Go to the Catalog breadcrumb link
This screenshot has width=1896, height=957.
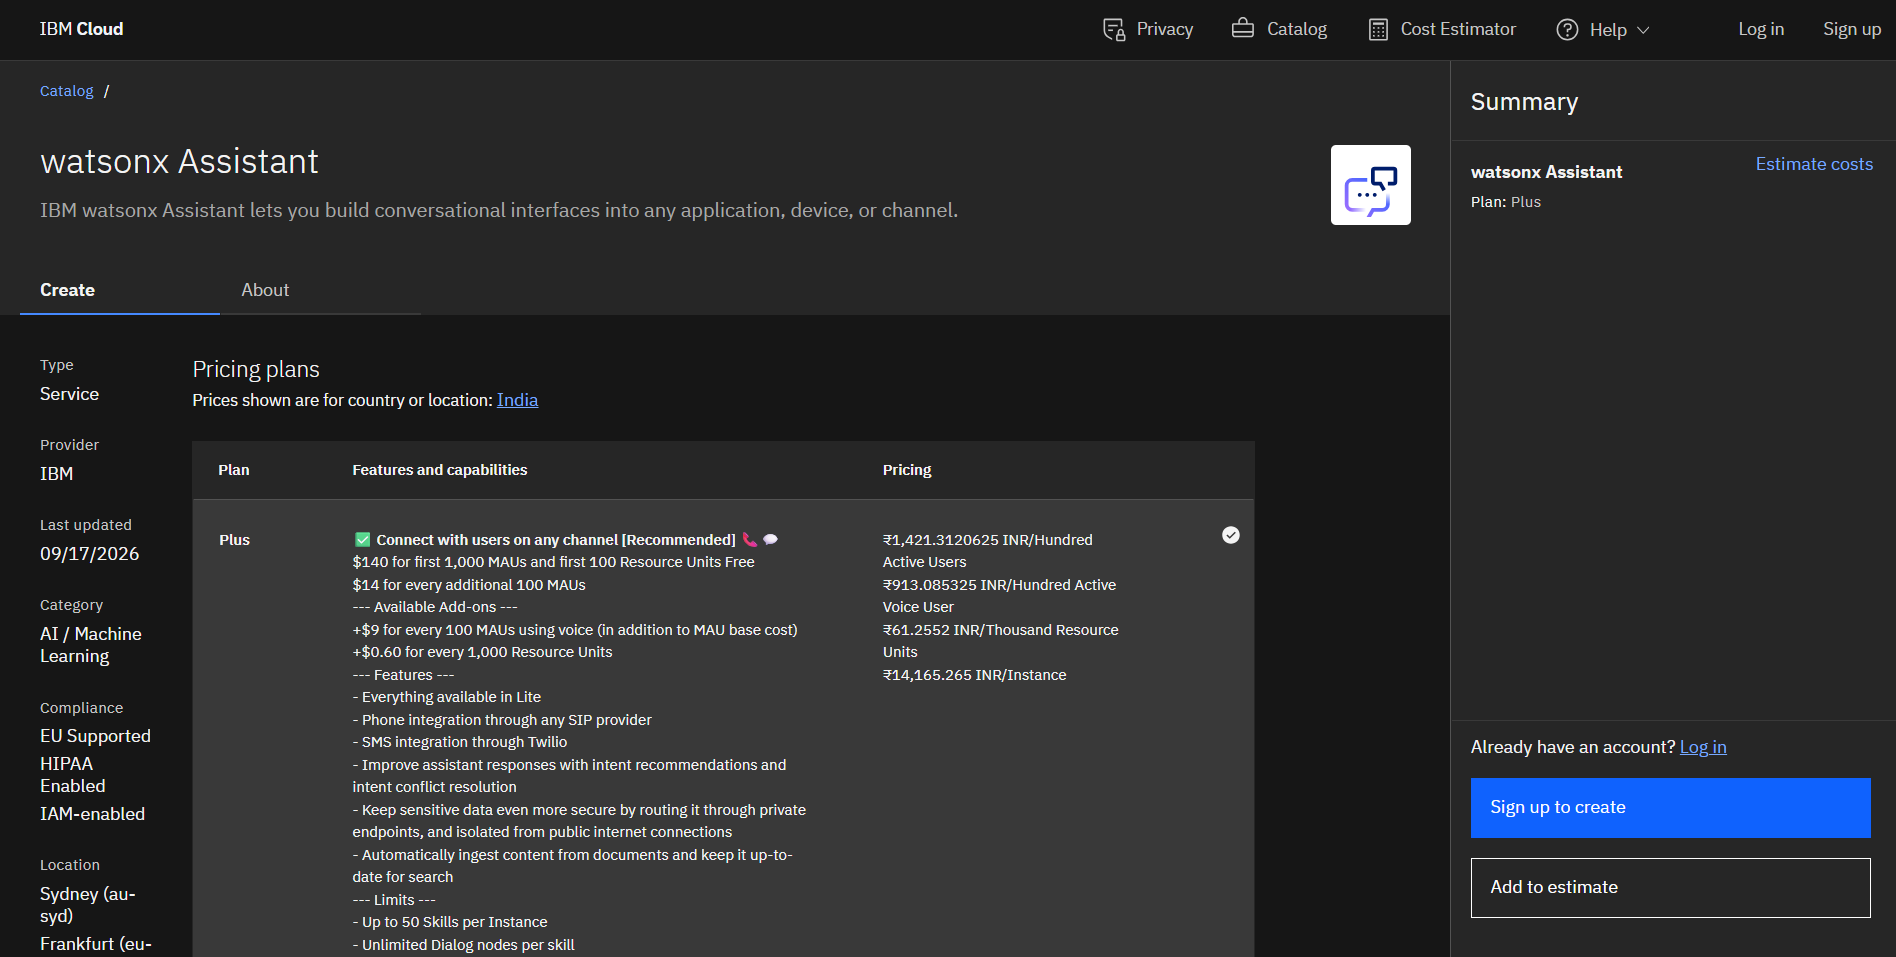(66, 91)
